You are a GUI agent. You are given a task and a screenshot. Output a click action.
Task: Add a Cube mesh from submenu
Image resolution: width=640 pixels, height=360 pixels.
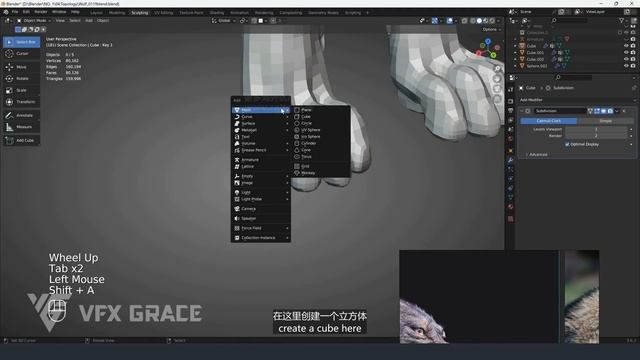(321, 116)
